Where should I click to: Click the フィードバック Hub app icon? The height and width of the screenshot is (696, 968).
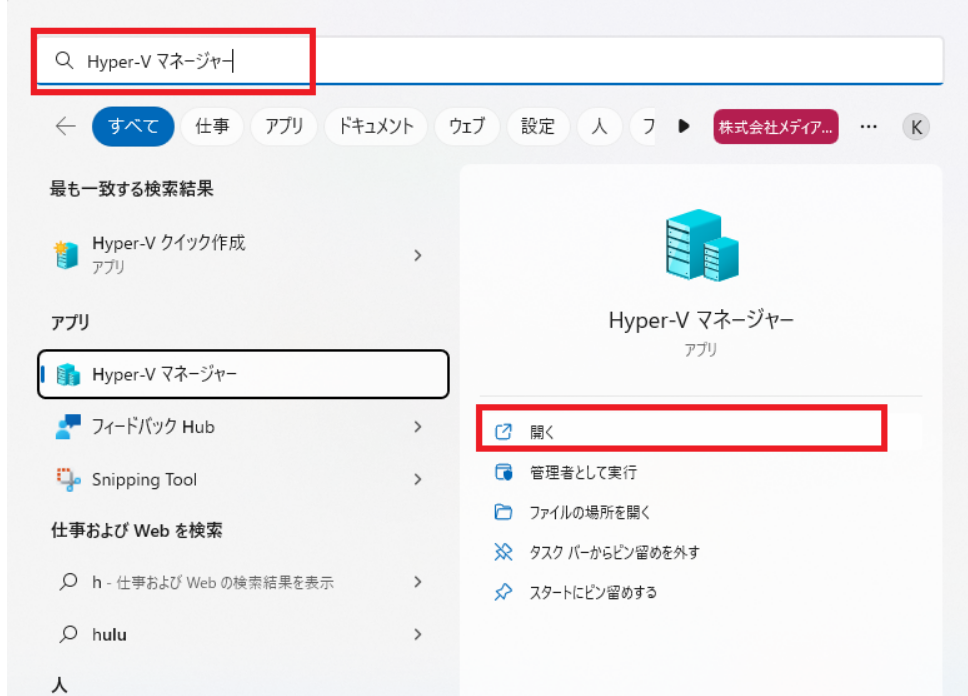[66, 427]
